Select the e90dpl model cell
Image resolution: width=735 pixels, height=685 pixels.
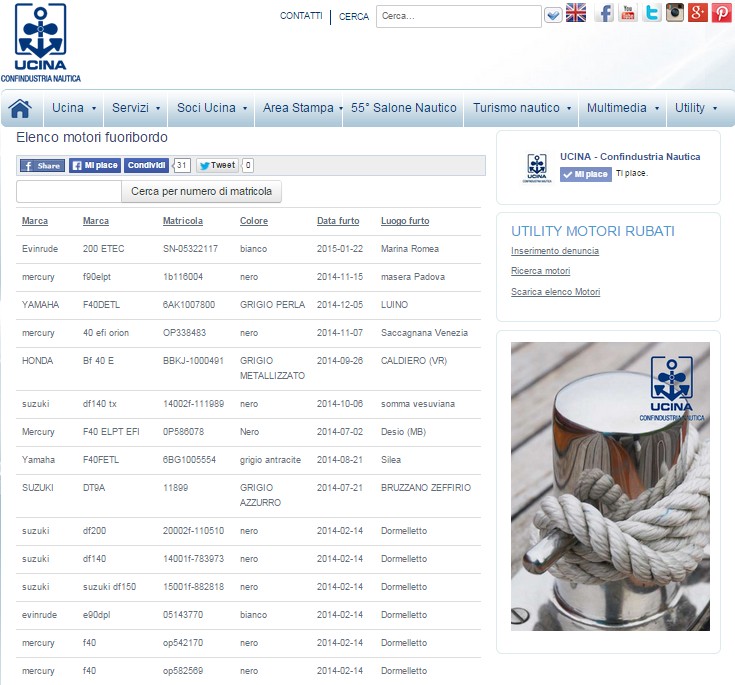[x=96, y=615]
